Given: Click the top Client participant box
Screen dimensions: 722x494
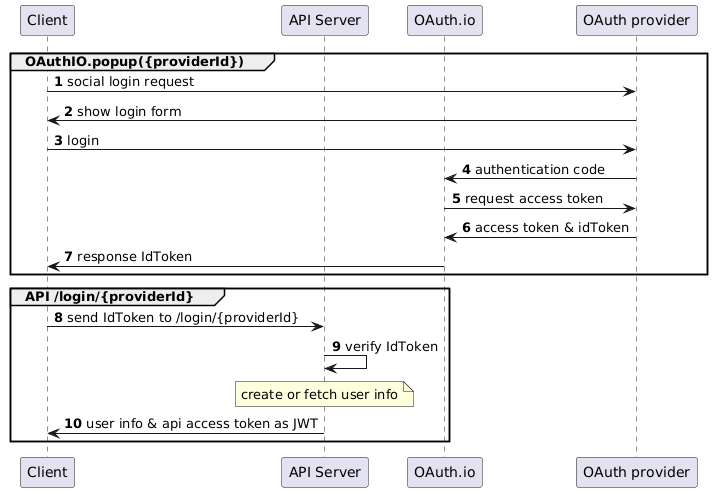Looking at the screenshot, I should tap(47, 20).
